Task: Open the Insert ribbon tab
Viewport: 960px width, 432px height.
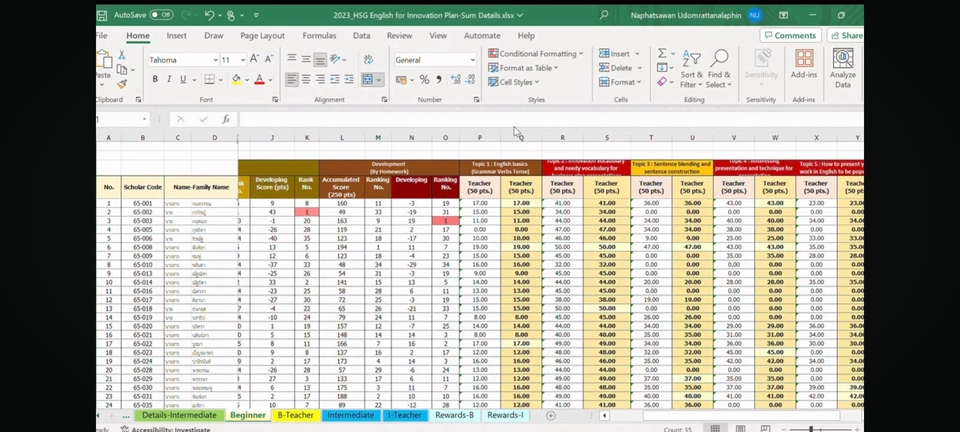Action: pos(176,35)
